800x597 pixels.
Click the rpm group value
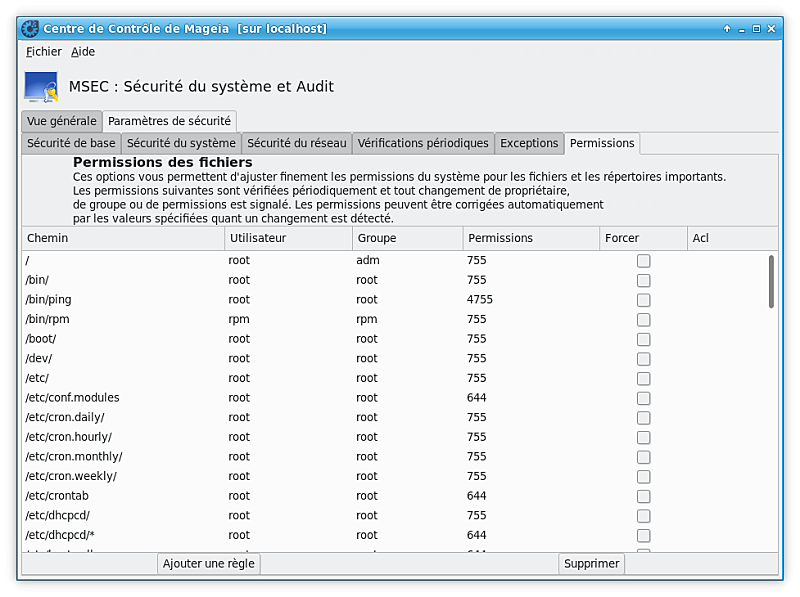pos(367,319)
